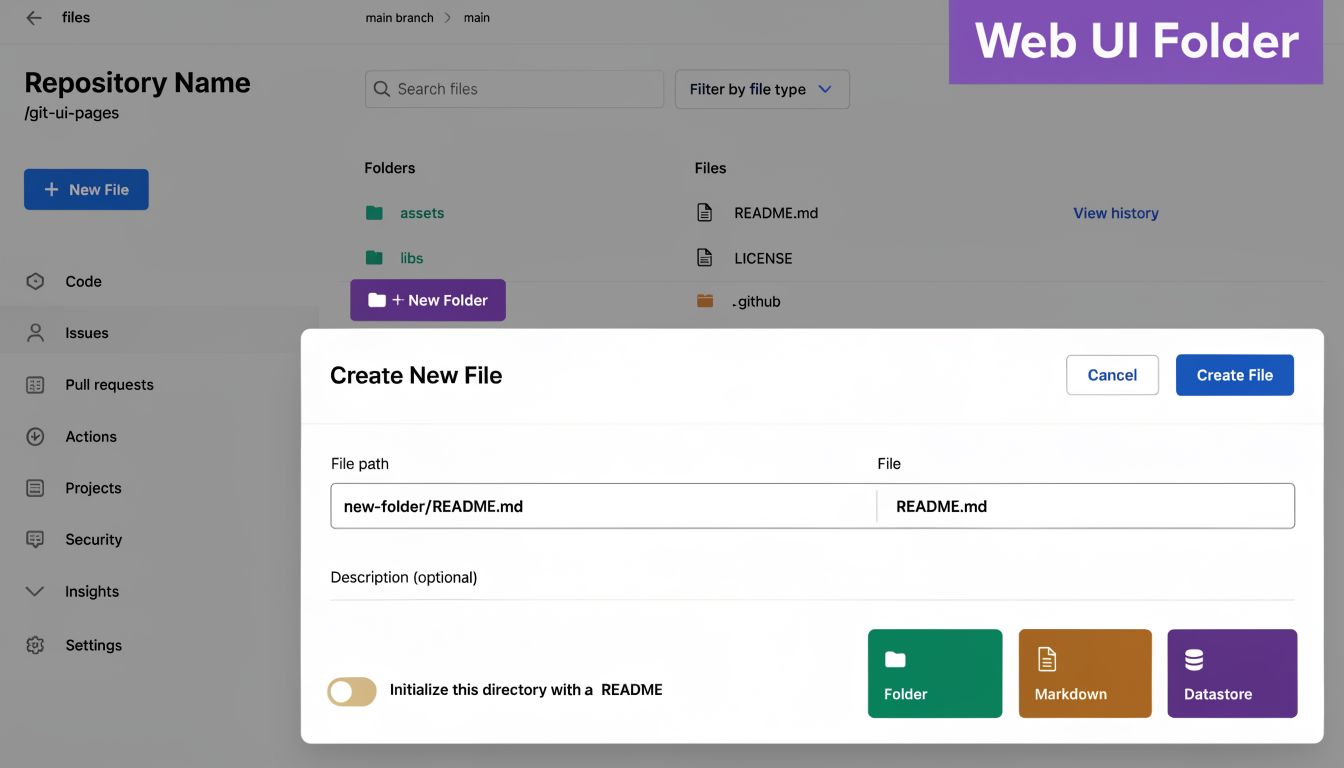The width and height of the screenshot is (1344, 768).
Task: Open the Filter by file type dropdown
Action: click(x=761, y=89)
